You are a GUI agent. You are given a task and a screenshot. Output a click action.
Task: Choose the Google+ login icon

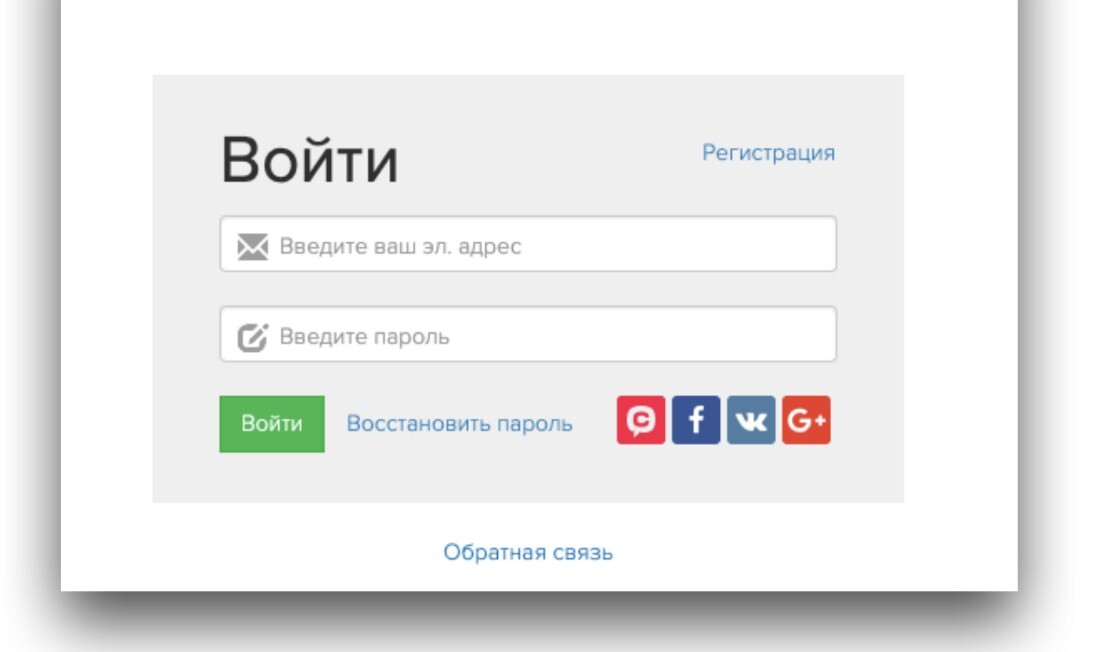click(806, 421)
